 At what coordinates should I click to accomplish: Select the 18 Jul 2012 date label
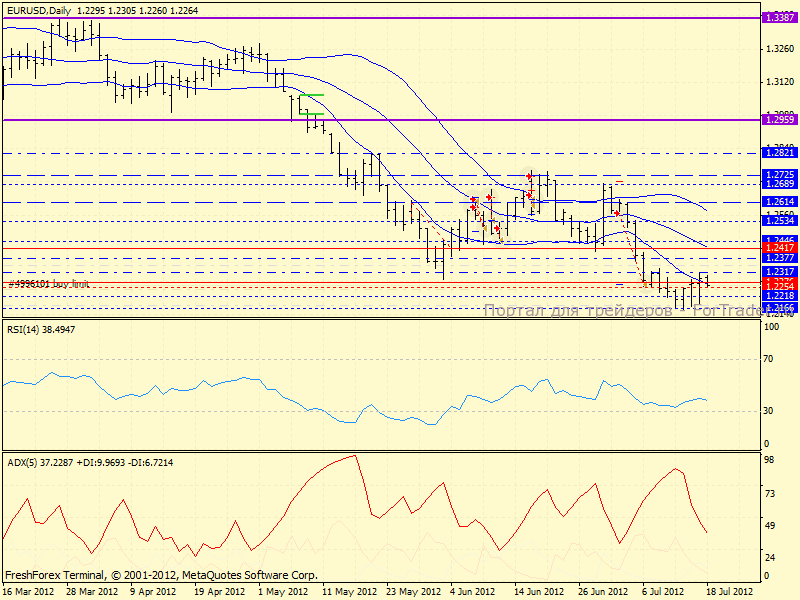[730, 592]
